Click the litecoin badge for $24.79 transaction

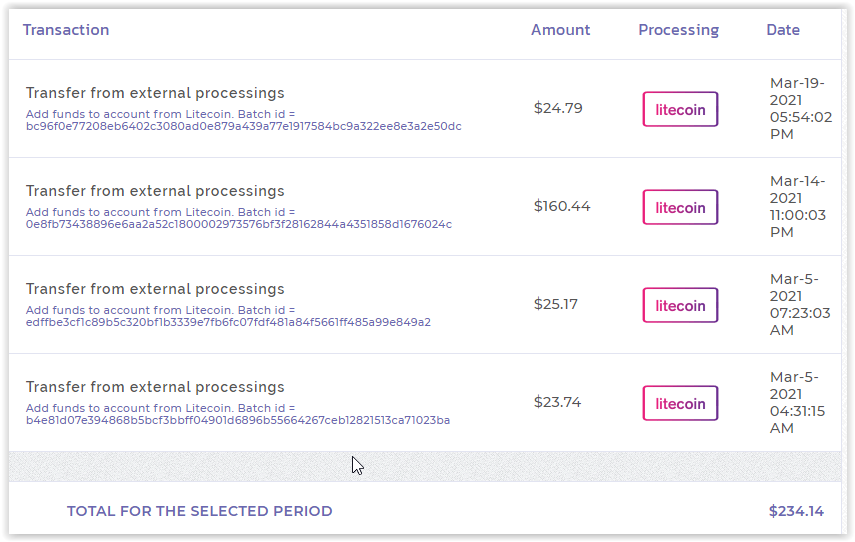point(680,109)
